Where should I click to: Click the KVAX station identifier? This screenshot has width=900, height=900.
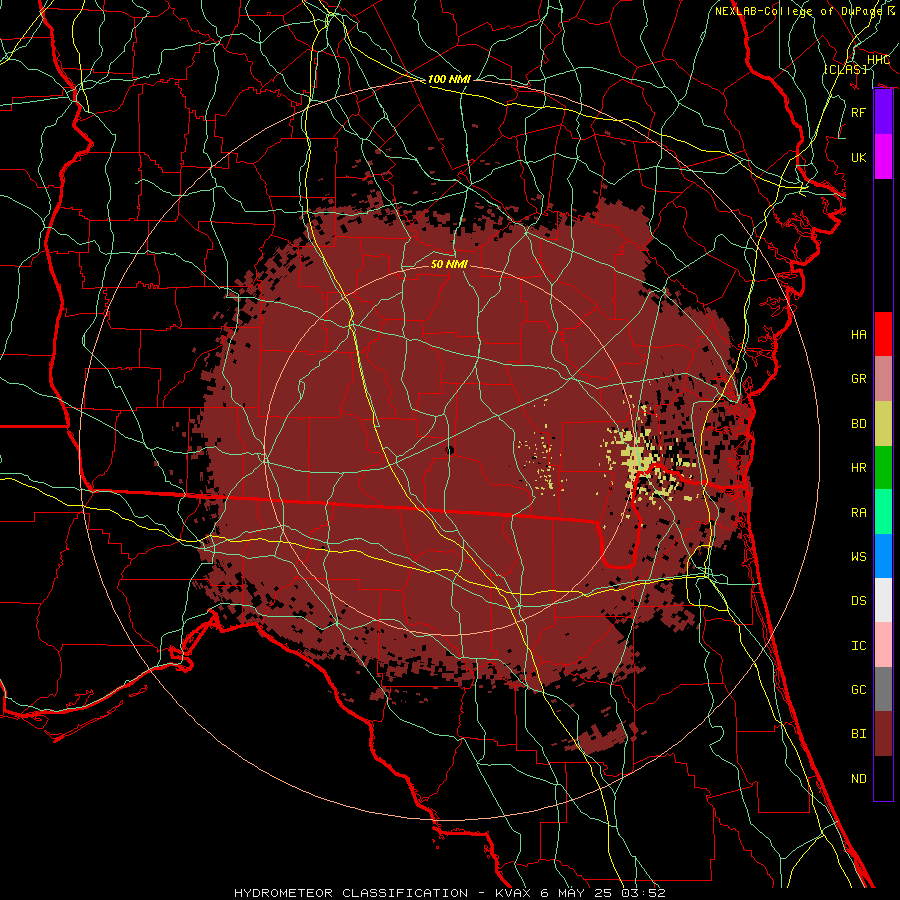coord(512,893)
